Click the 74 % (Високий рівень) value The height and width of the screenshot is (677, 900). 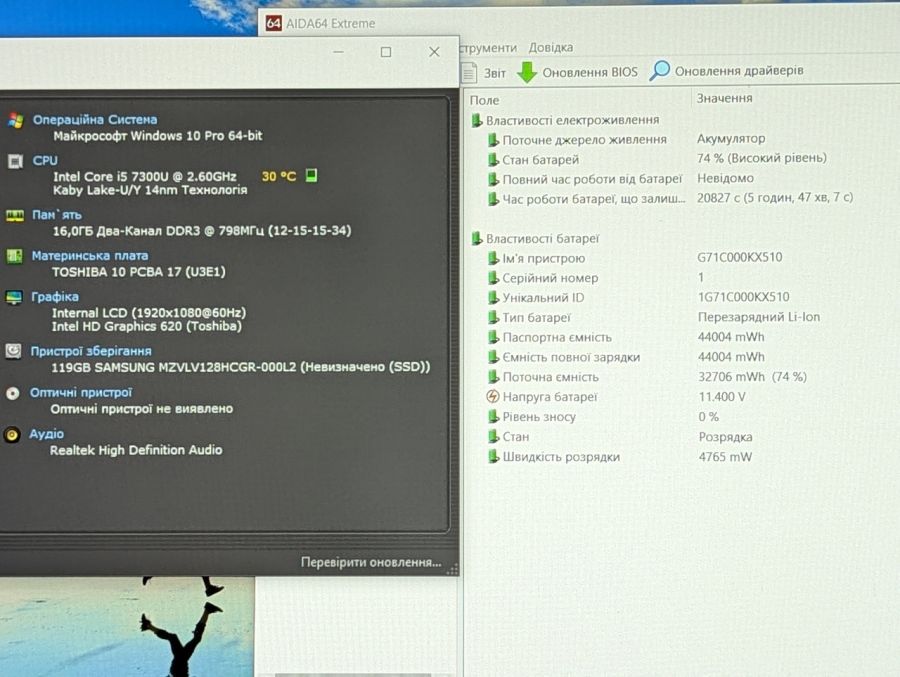click(x=762, y=158)
